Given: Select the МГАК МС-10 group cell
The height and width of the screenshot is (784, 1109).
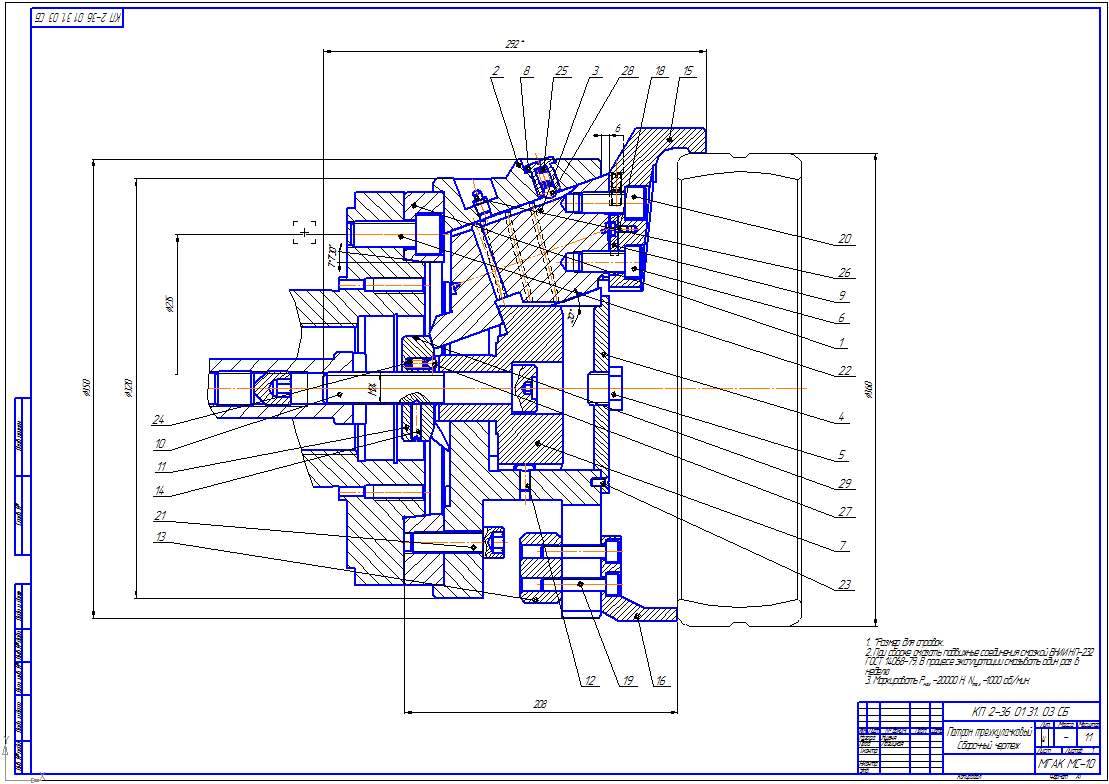Looking at the screenshot, I should point(1068,763).
